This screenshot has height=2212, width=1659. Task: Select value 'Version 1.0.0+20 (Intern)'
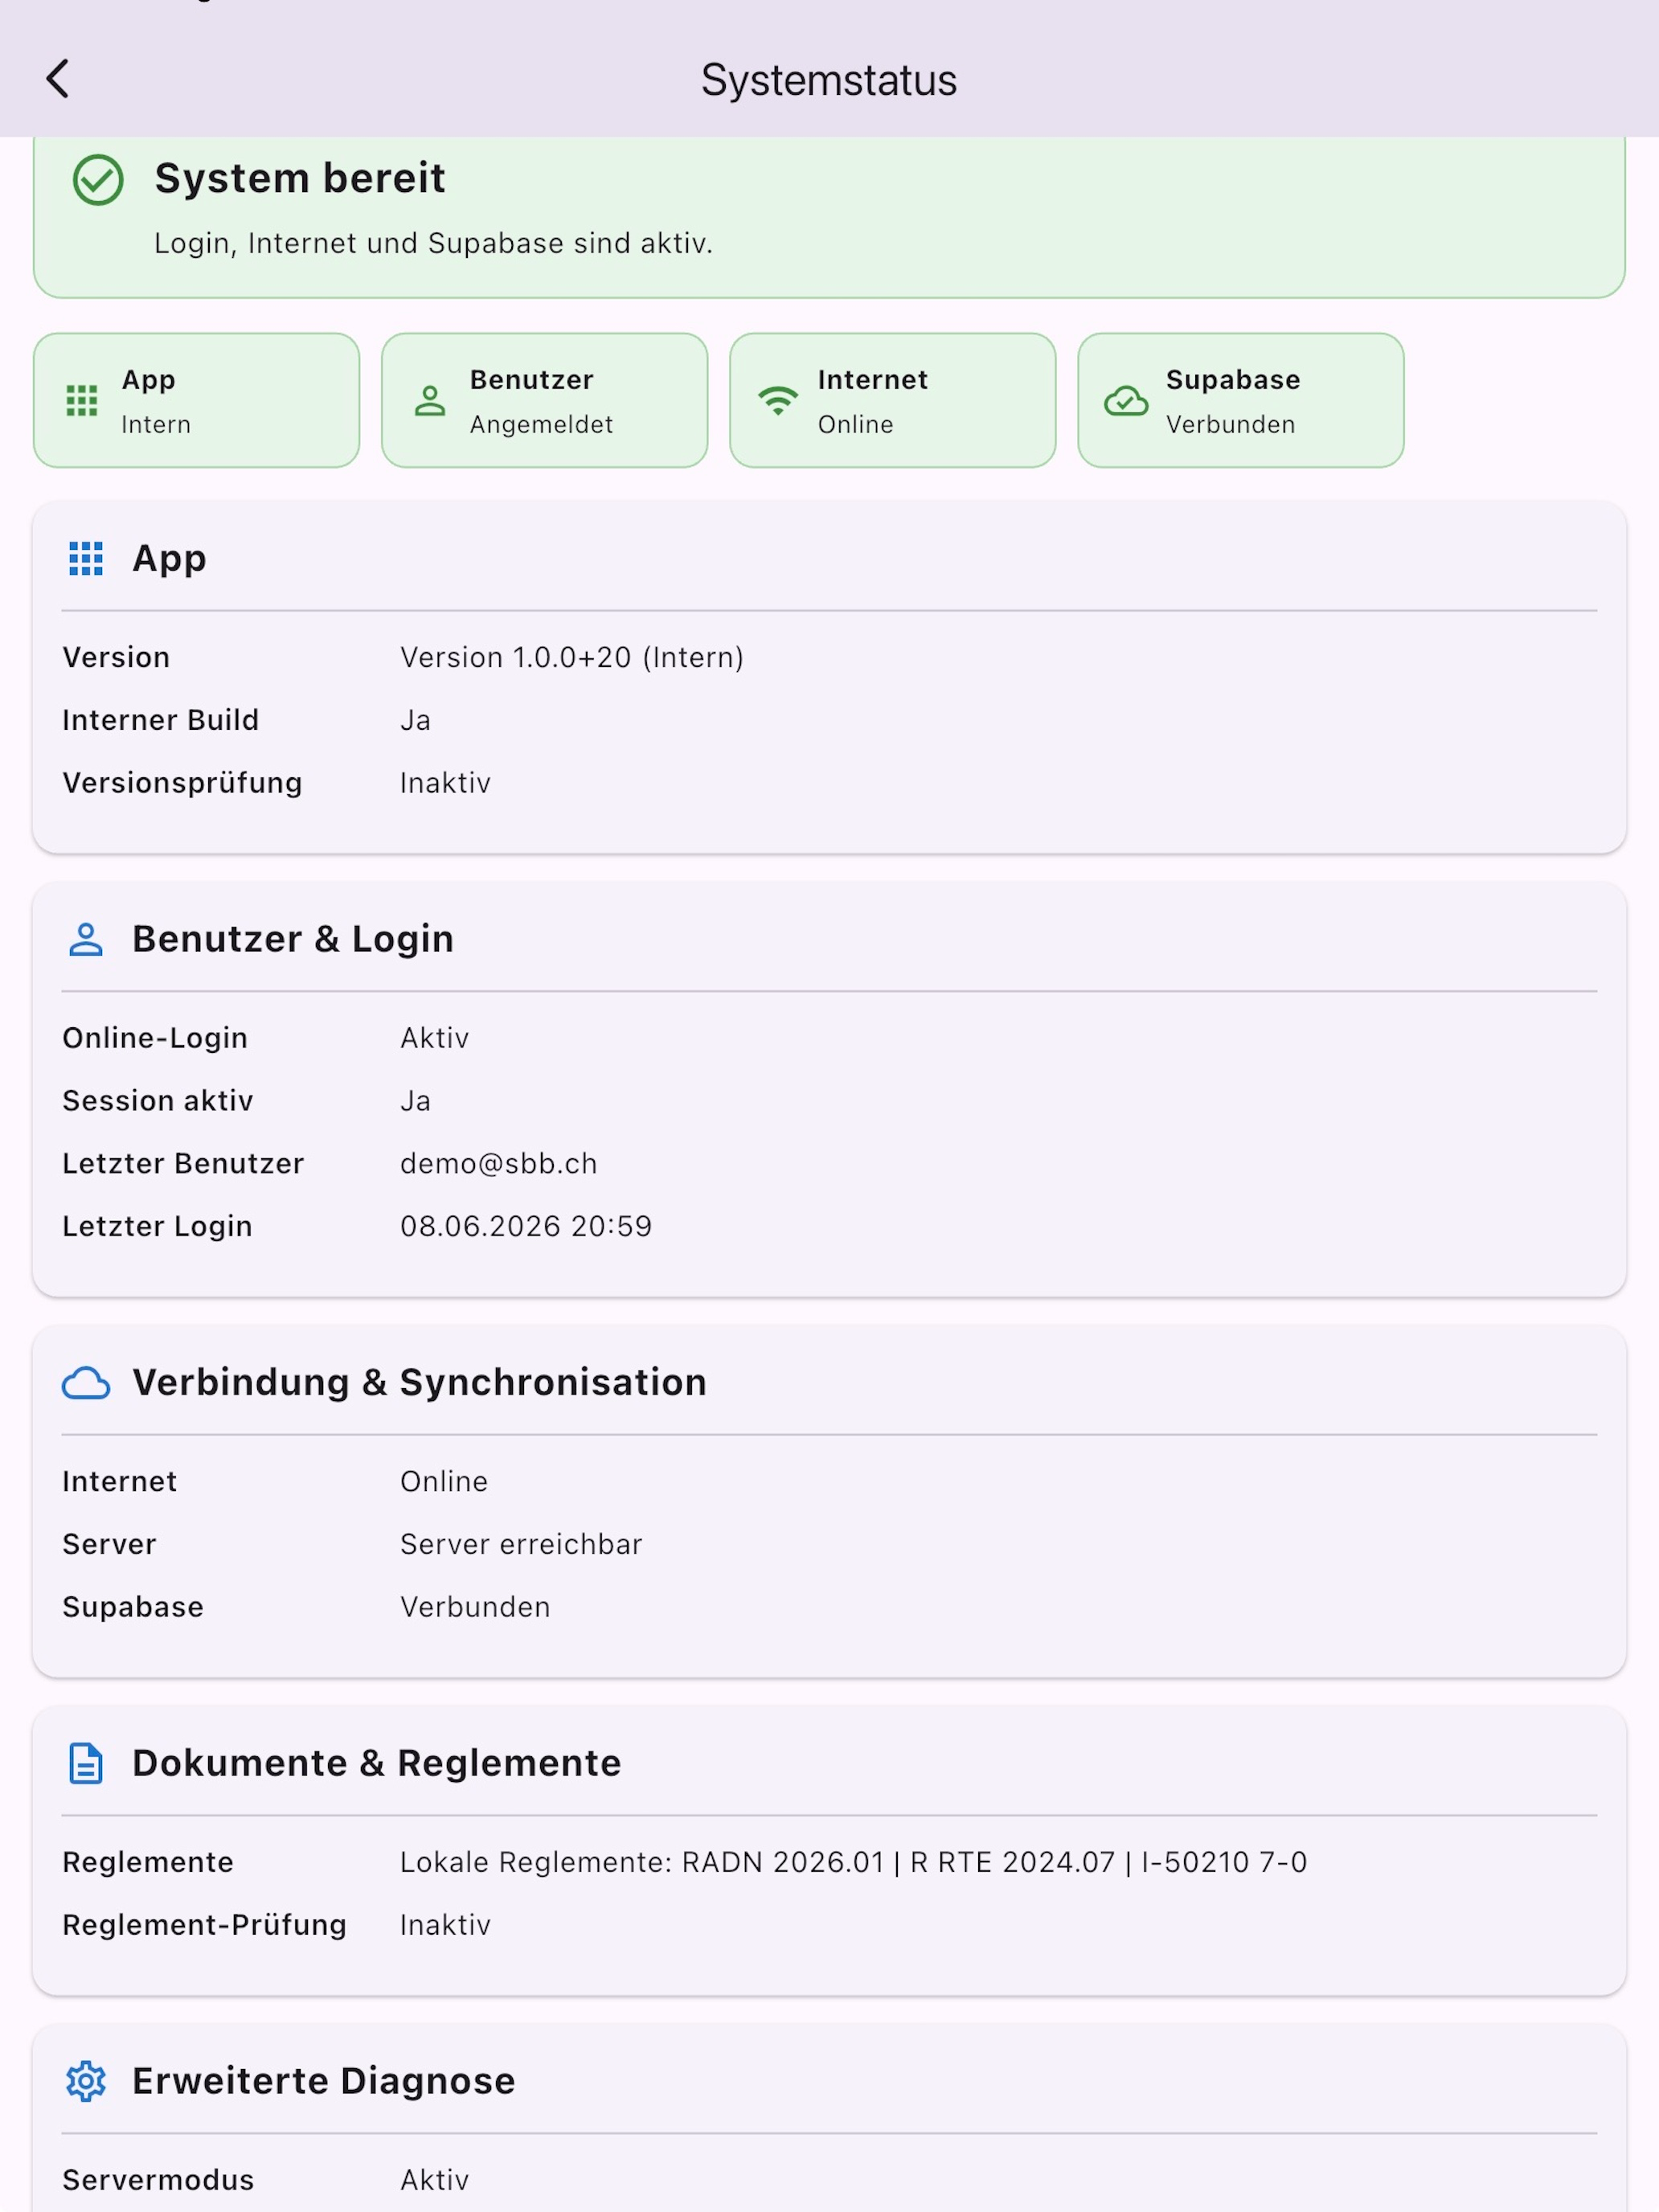point(572,657)
